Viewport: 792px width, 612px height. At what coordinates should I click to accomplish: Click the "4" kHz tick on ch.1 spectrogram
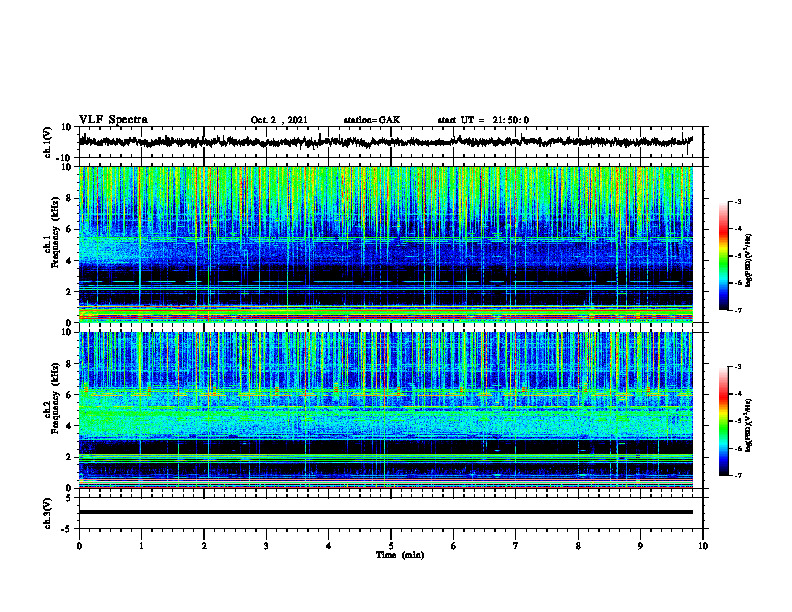click(69, 261)
